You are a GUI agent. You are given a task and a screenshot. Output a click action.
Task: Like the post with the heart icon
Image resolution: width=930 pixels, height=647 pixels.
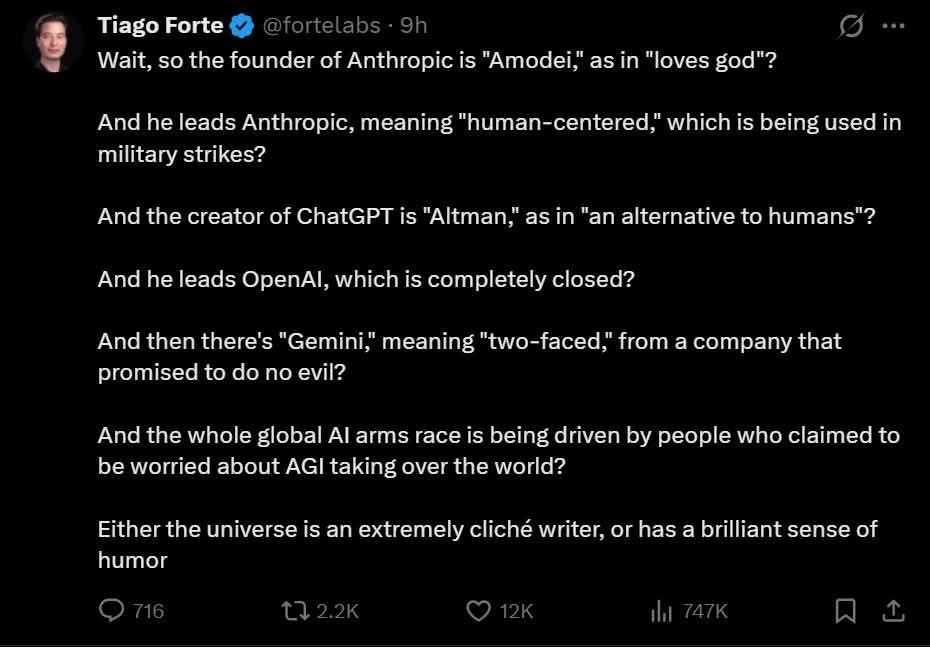pos(480,610)
